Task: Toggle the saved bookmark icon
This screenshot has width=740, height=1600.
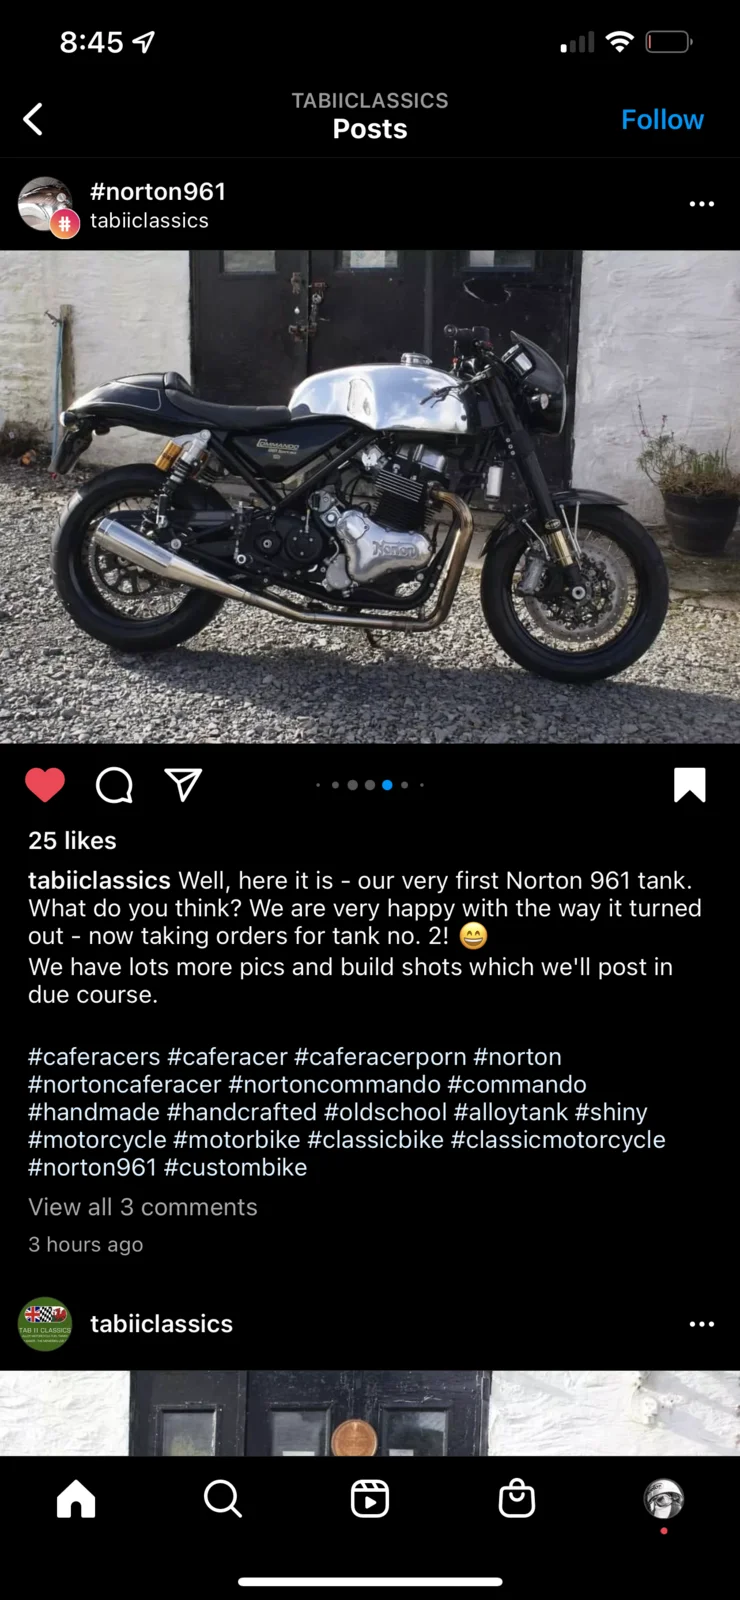Action: click(690, 785)
